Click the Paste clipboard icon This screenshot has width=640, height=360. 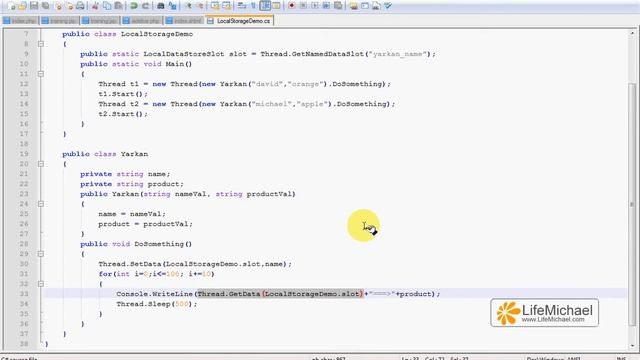point(118,6)
